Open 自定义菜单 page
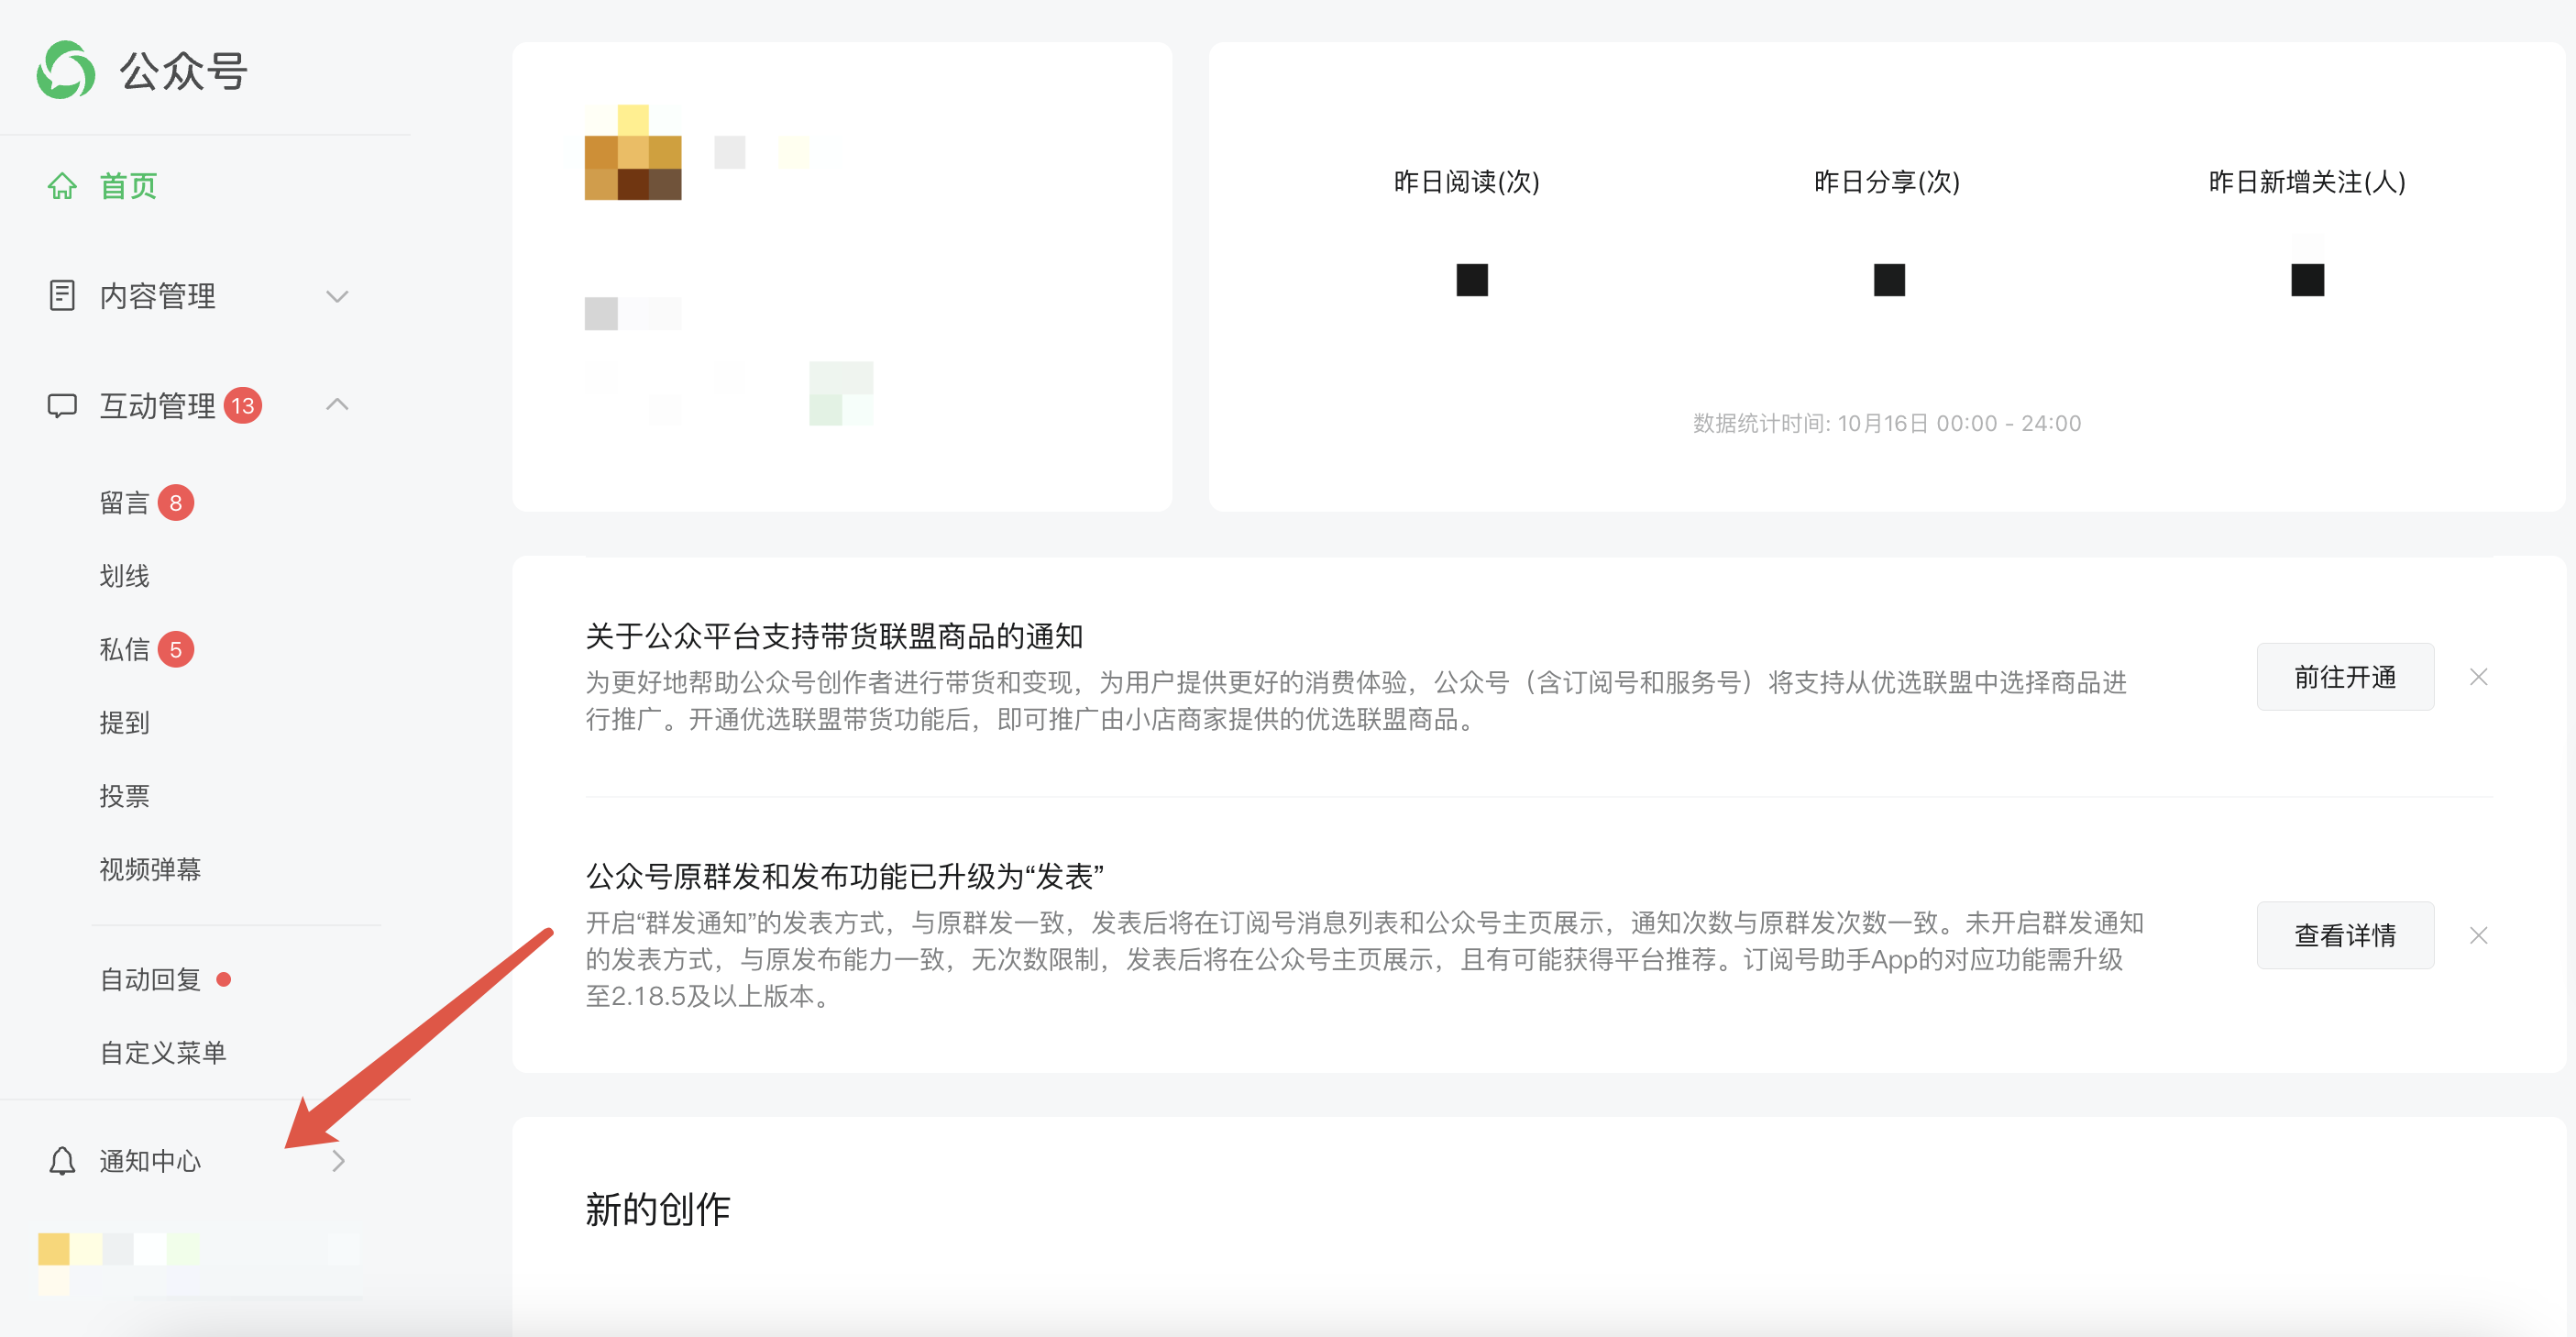 (163, 1053)
